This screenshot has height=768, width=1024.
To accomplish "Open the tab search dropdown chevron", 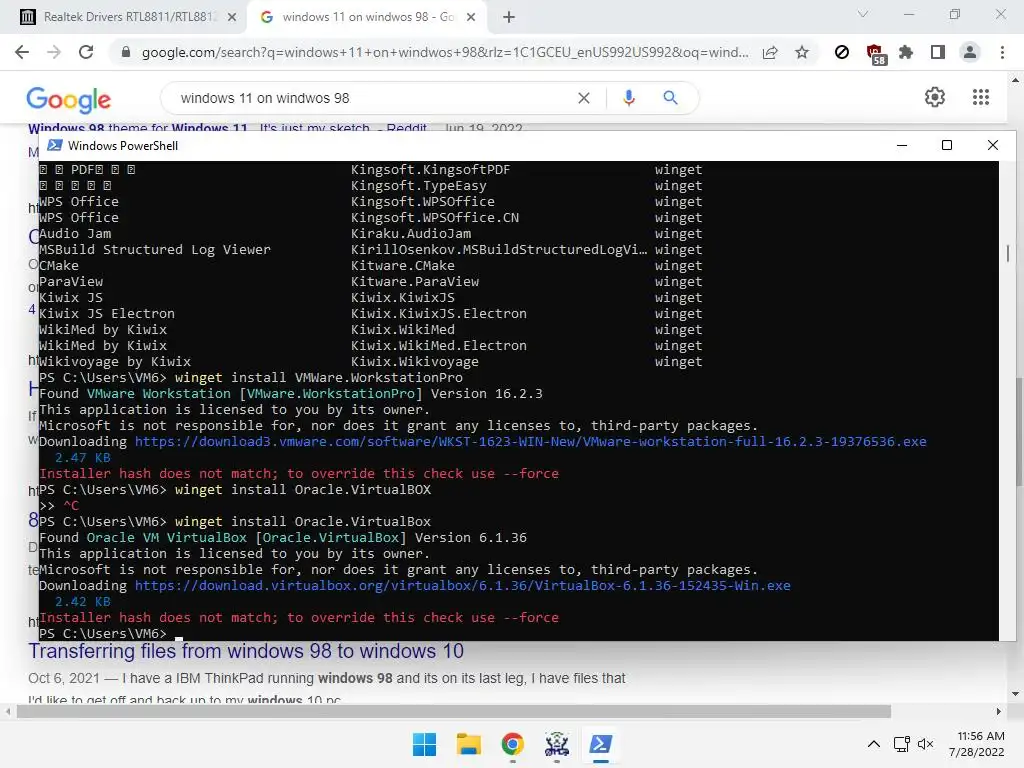I will tap(863, 14).
